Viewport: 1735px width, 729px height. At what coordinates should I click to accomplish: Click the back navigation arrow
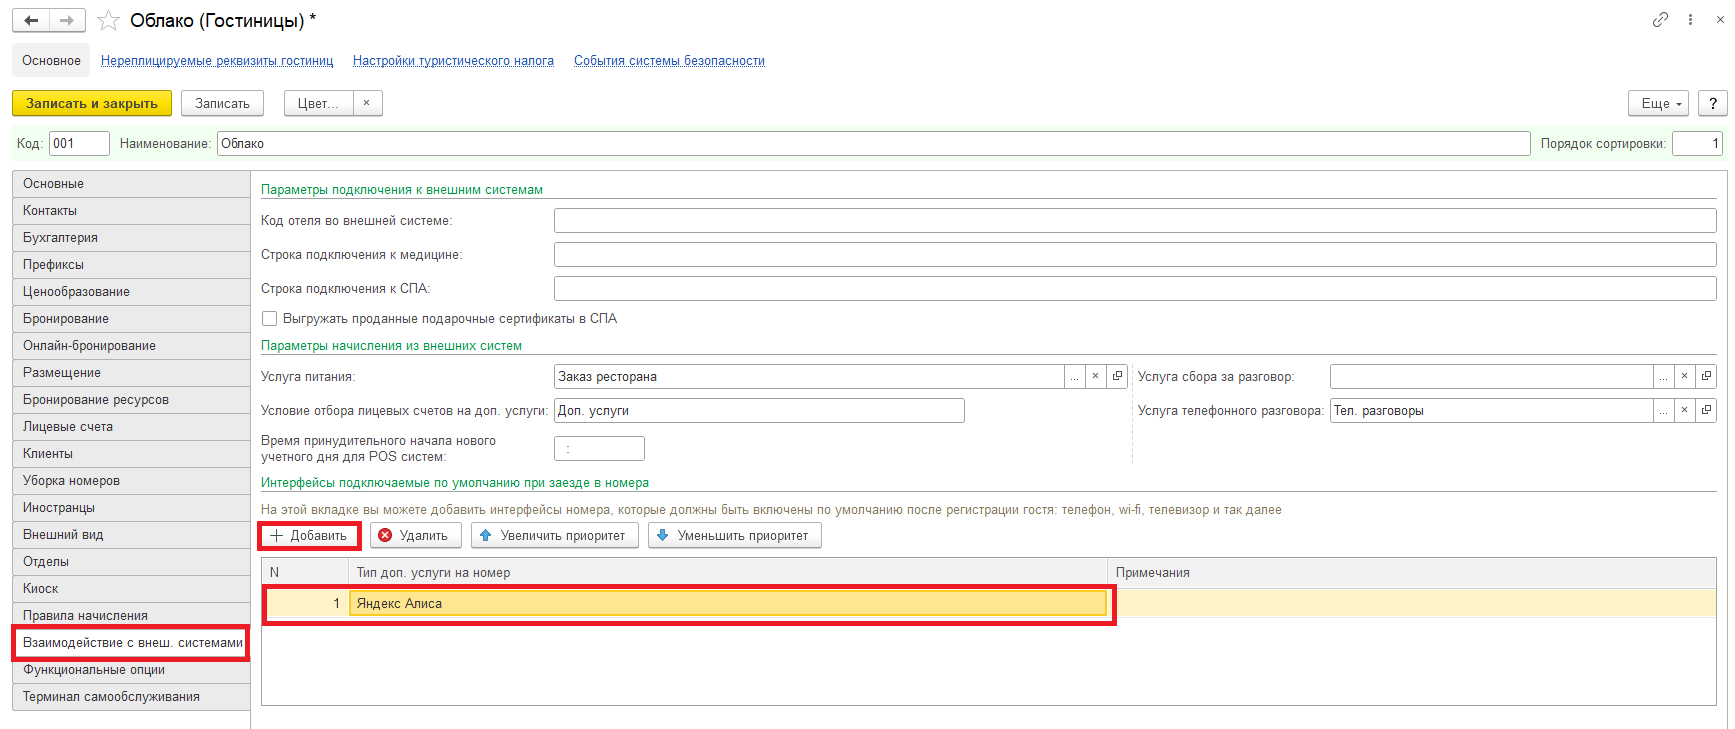pos(31,21)
